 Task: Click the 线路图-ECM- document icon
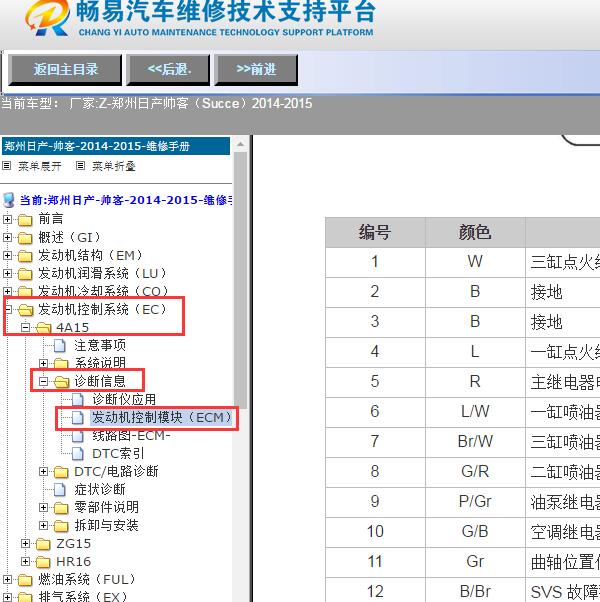(78, 436)
